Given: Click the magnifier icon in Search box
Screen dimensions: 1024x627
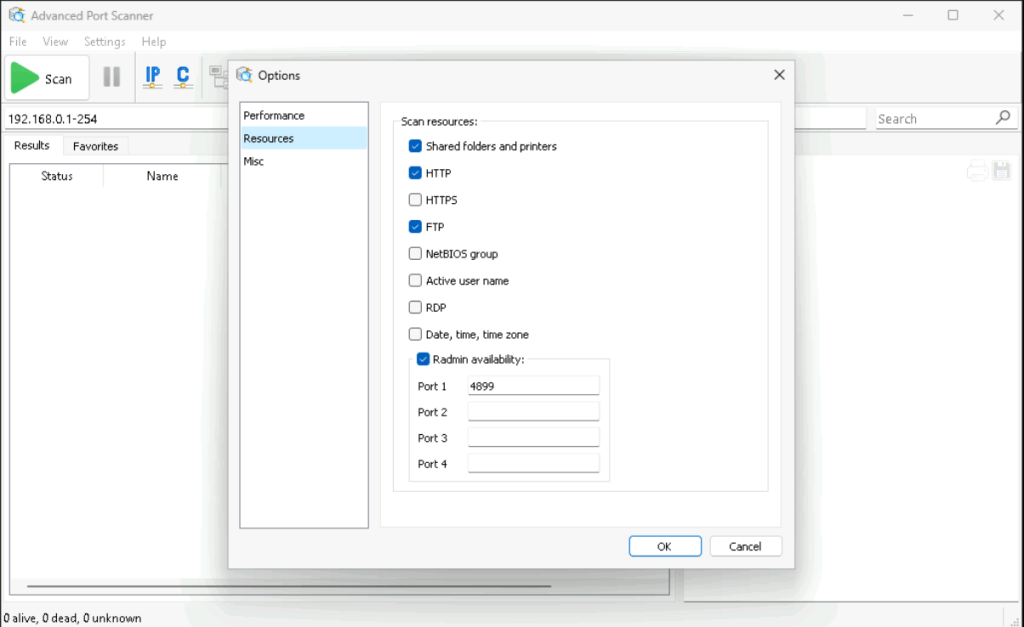Looking at the screenshot, I should [x=1003, y=118].
